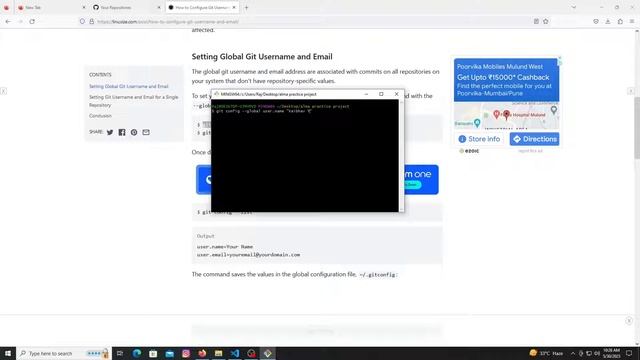
Task: Open the notification center icon
Action: click(629, 353)
